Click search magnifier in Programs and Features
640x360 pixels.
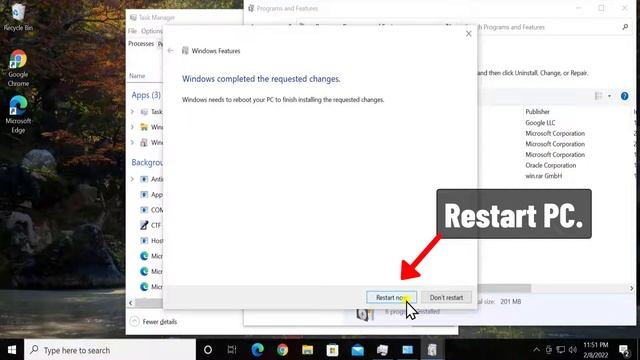point(625,27)
